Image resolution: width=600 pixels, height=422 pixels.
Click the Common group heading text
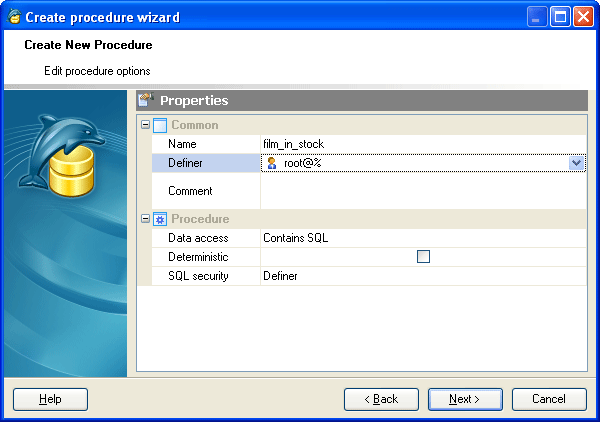click(x=195, y=125)
